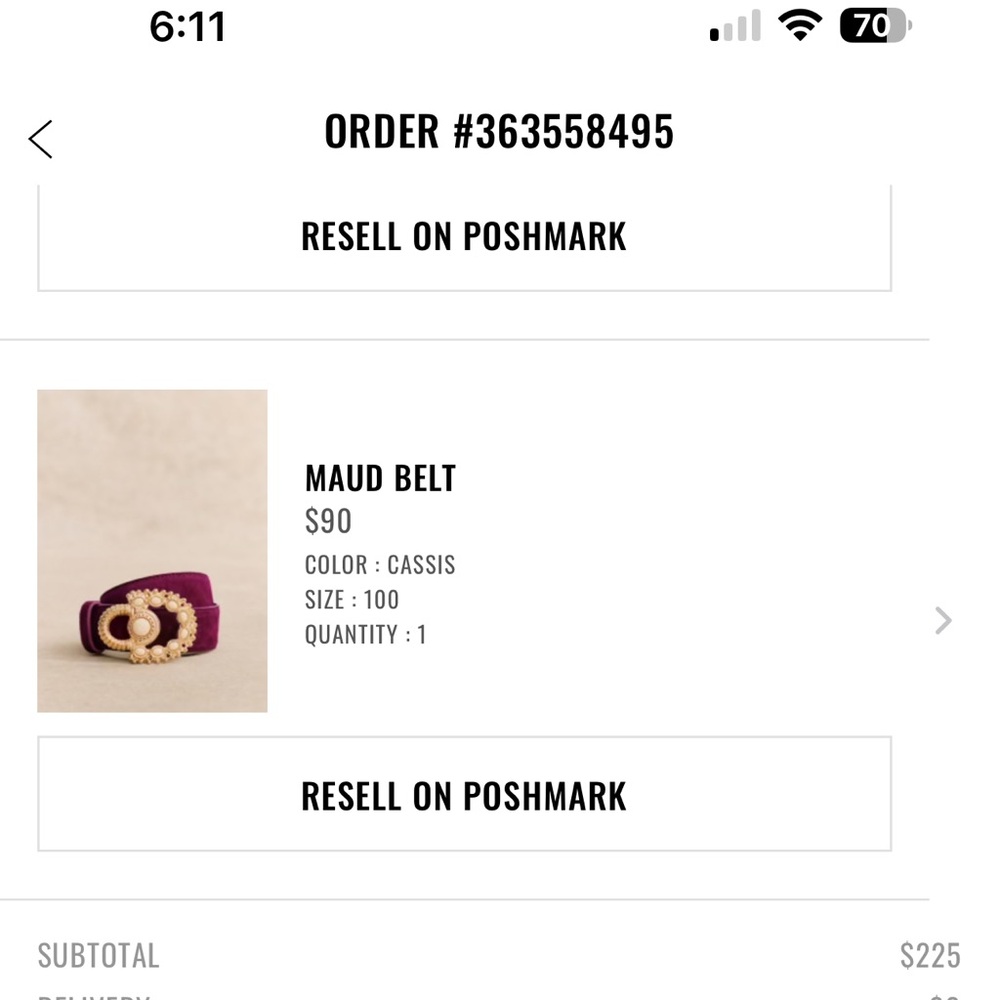
Task: Tap the Wi-Fi icon in the status bar
Action: point(800,25)
